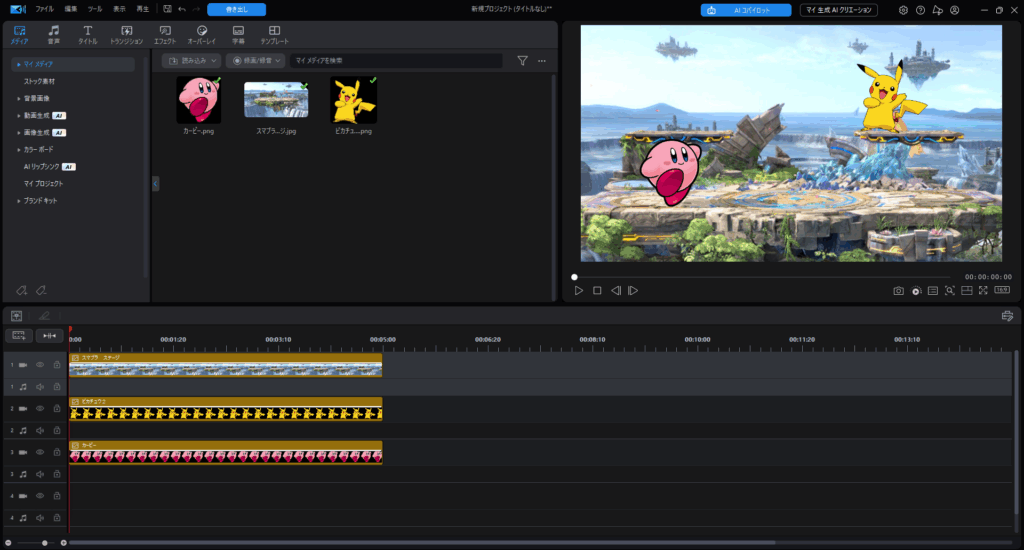Open the トランジション transitions tab
Image resolution: width=1024 pixels, height=550 pixels.
click(126, 35)
